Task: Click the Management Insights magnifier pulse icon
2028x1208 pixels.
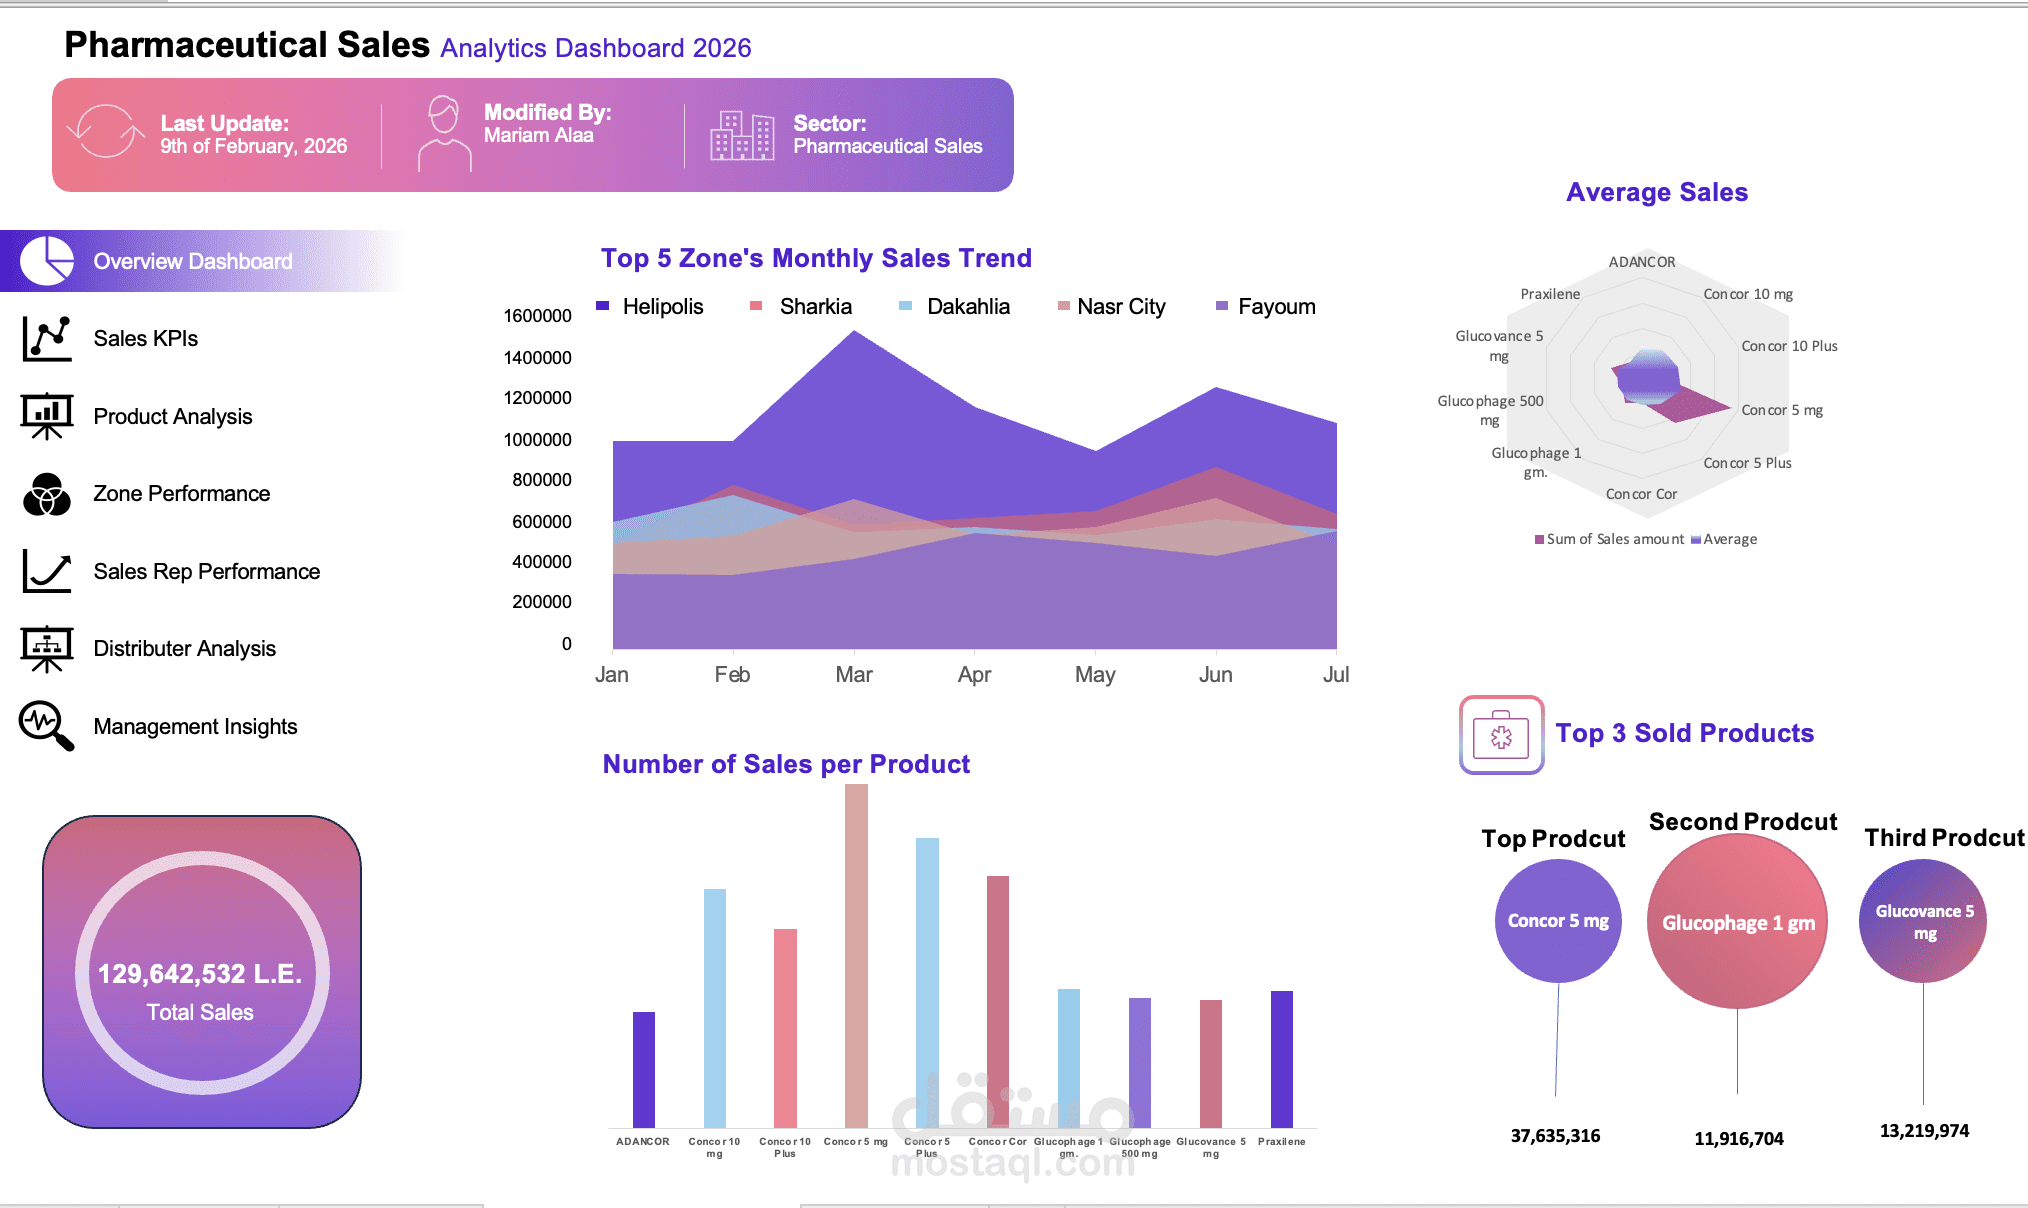Action: (x=47, y=726)
